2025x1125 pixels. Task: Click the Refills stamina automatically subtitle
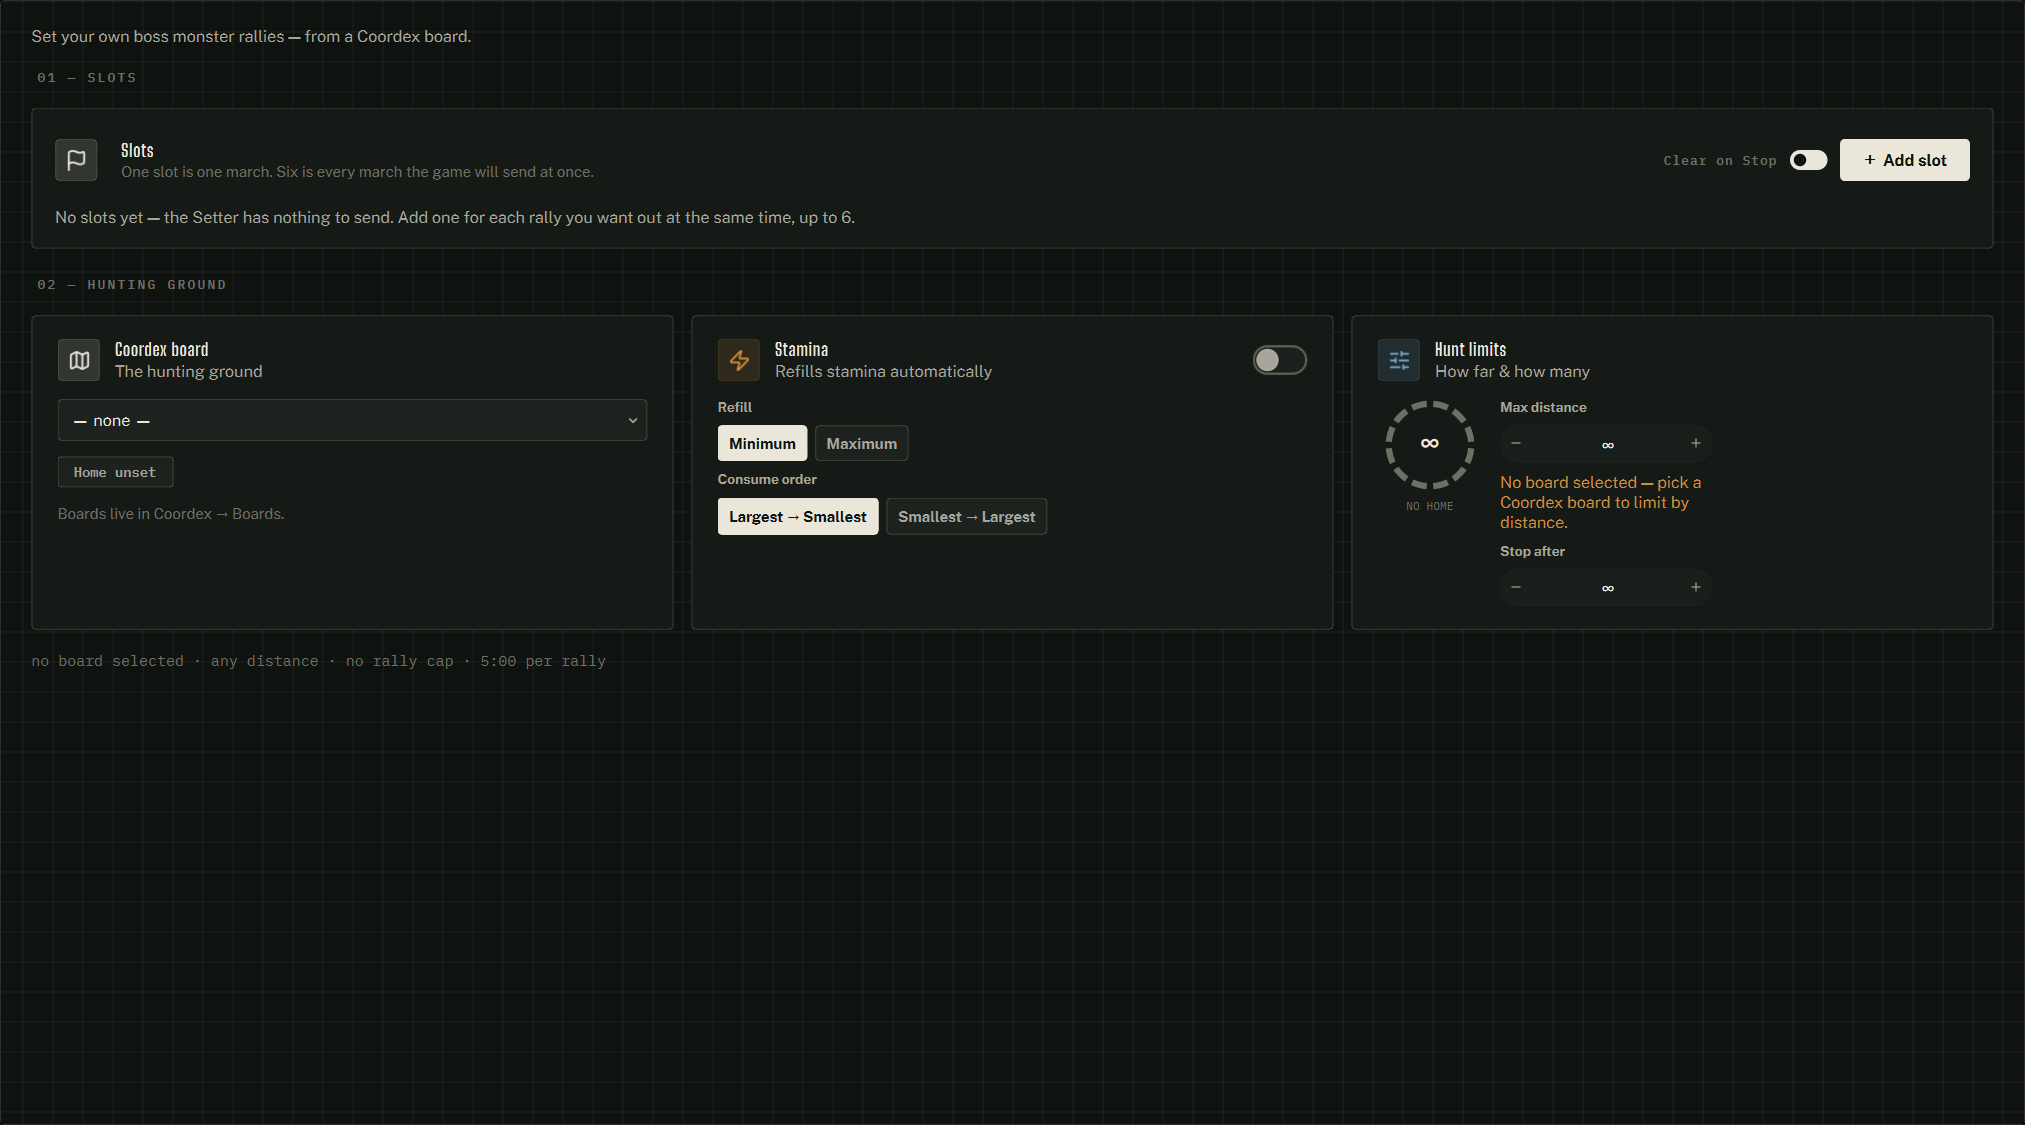pyautogui.click(x=883, y=372)
